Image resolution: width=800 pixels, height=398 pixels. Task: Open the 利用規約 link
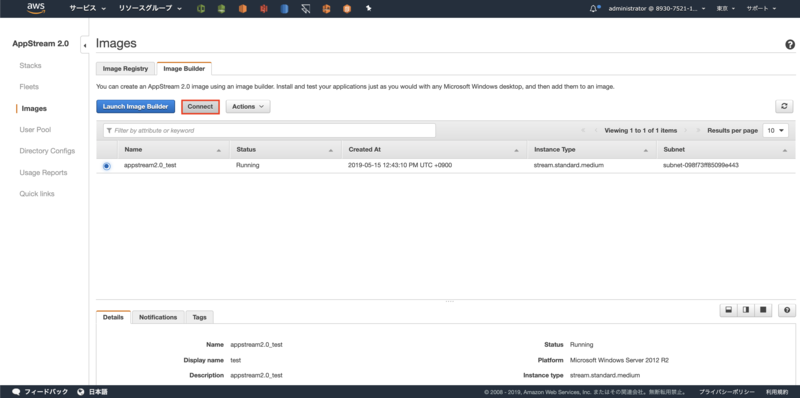tap(778, 392)
